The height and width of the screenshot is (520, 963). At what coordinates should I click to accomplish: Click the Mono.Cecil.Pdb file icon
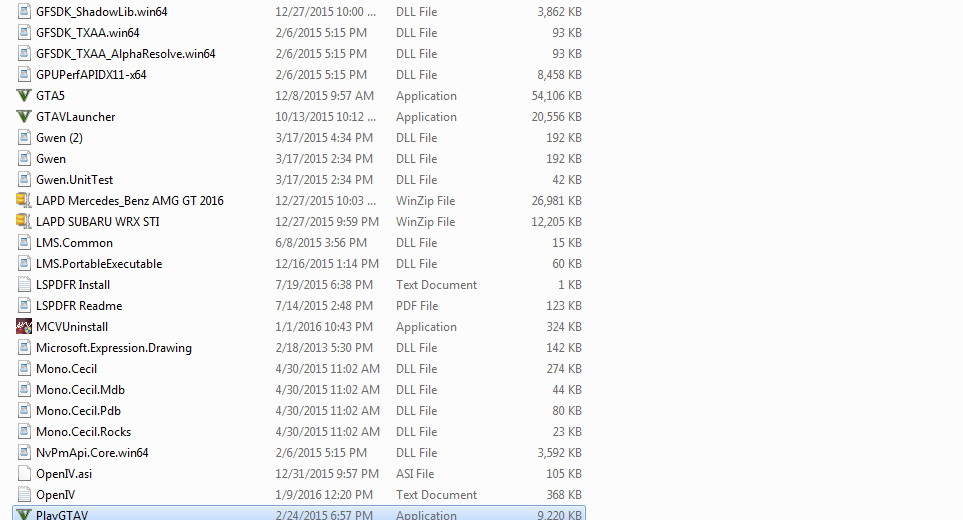pos(24,411)
